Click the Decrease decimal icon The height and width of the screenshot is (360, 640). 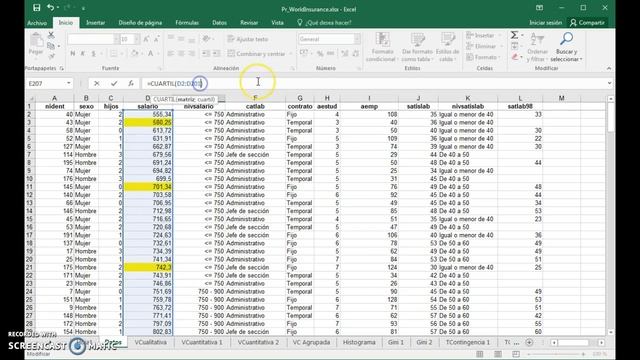(356, 53)
